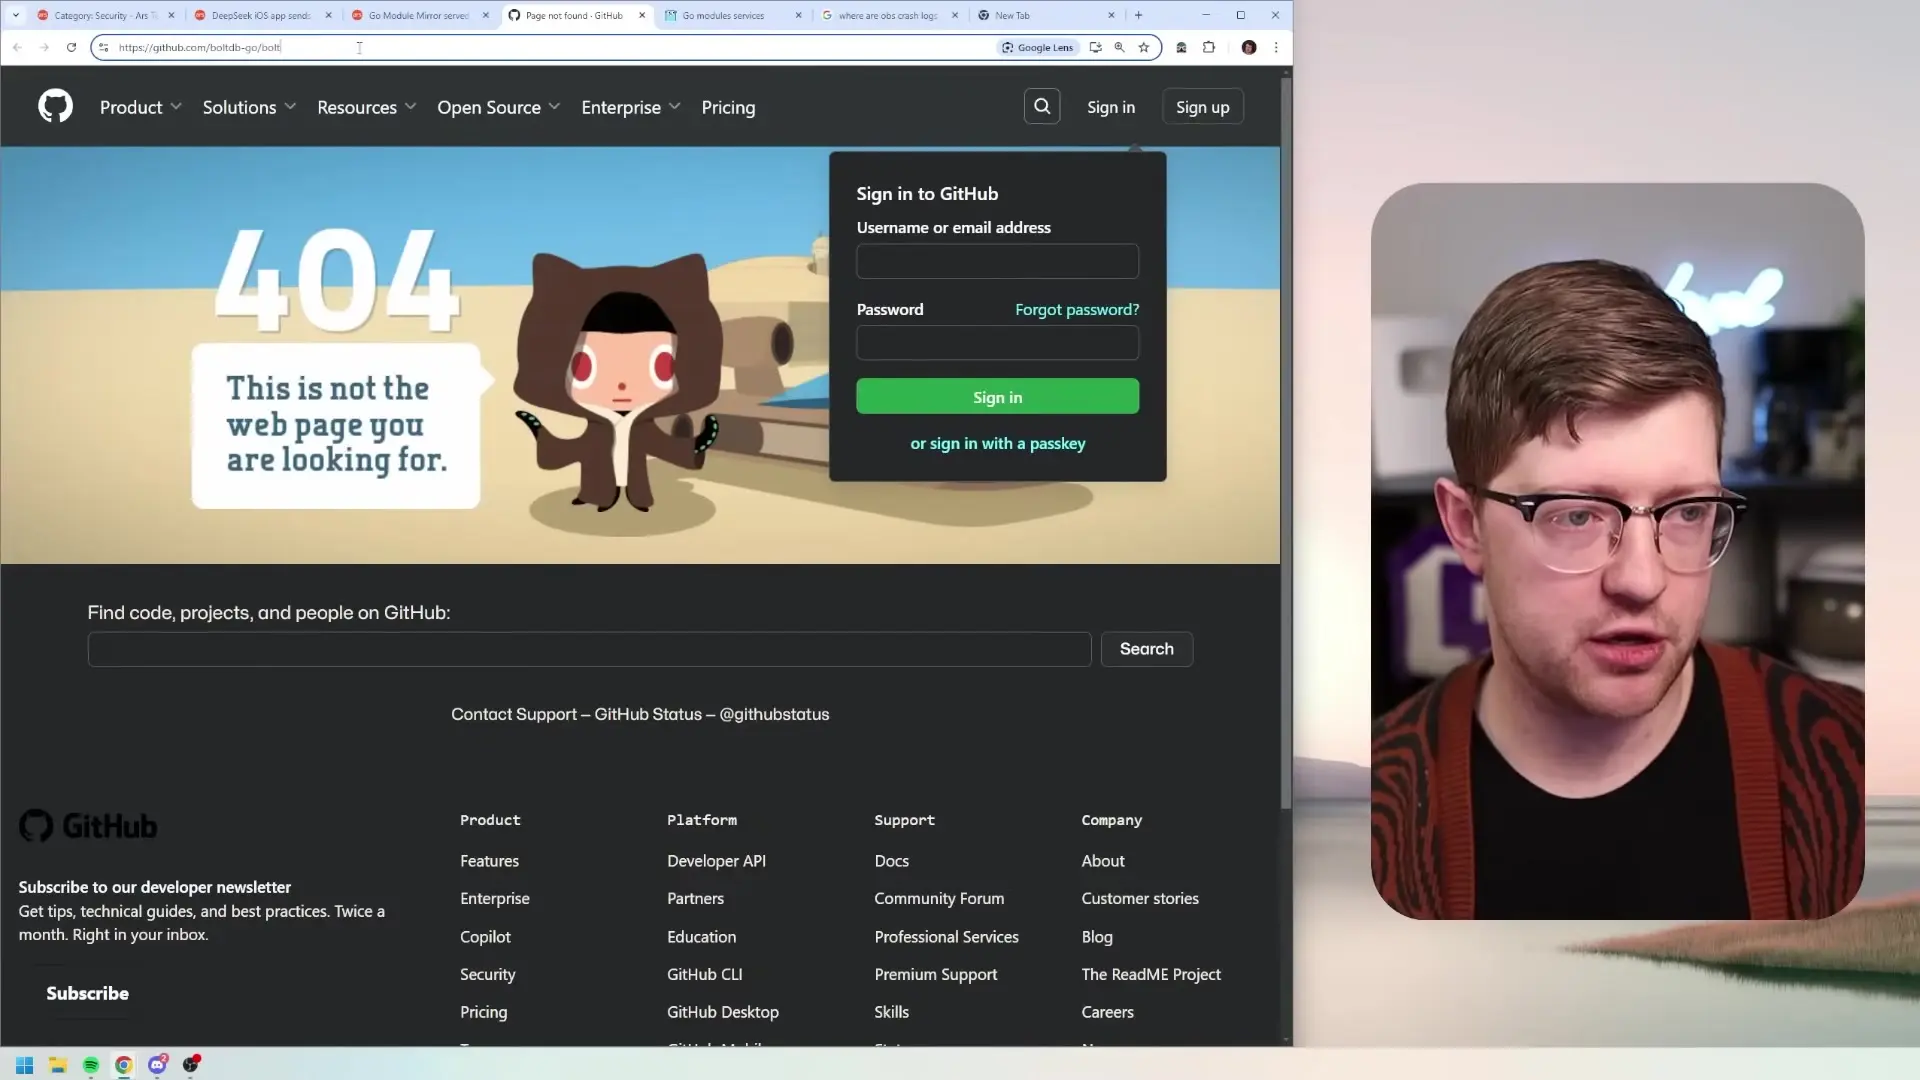Image resolution: width=1920 pixels, height=1080 pixels.
Task: Expand the Enterprise dropdown menu
Action: [x=630, y=107]
